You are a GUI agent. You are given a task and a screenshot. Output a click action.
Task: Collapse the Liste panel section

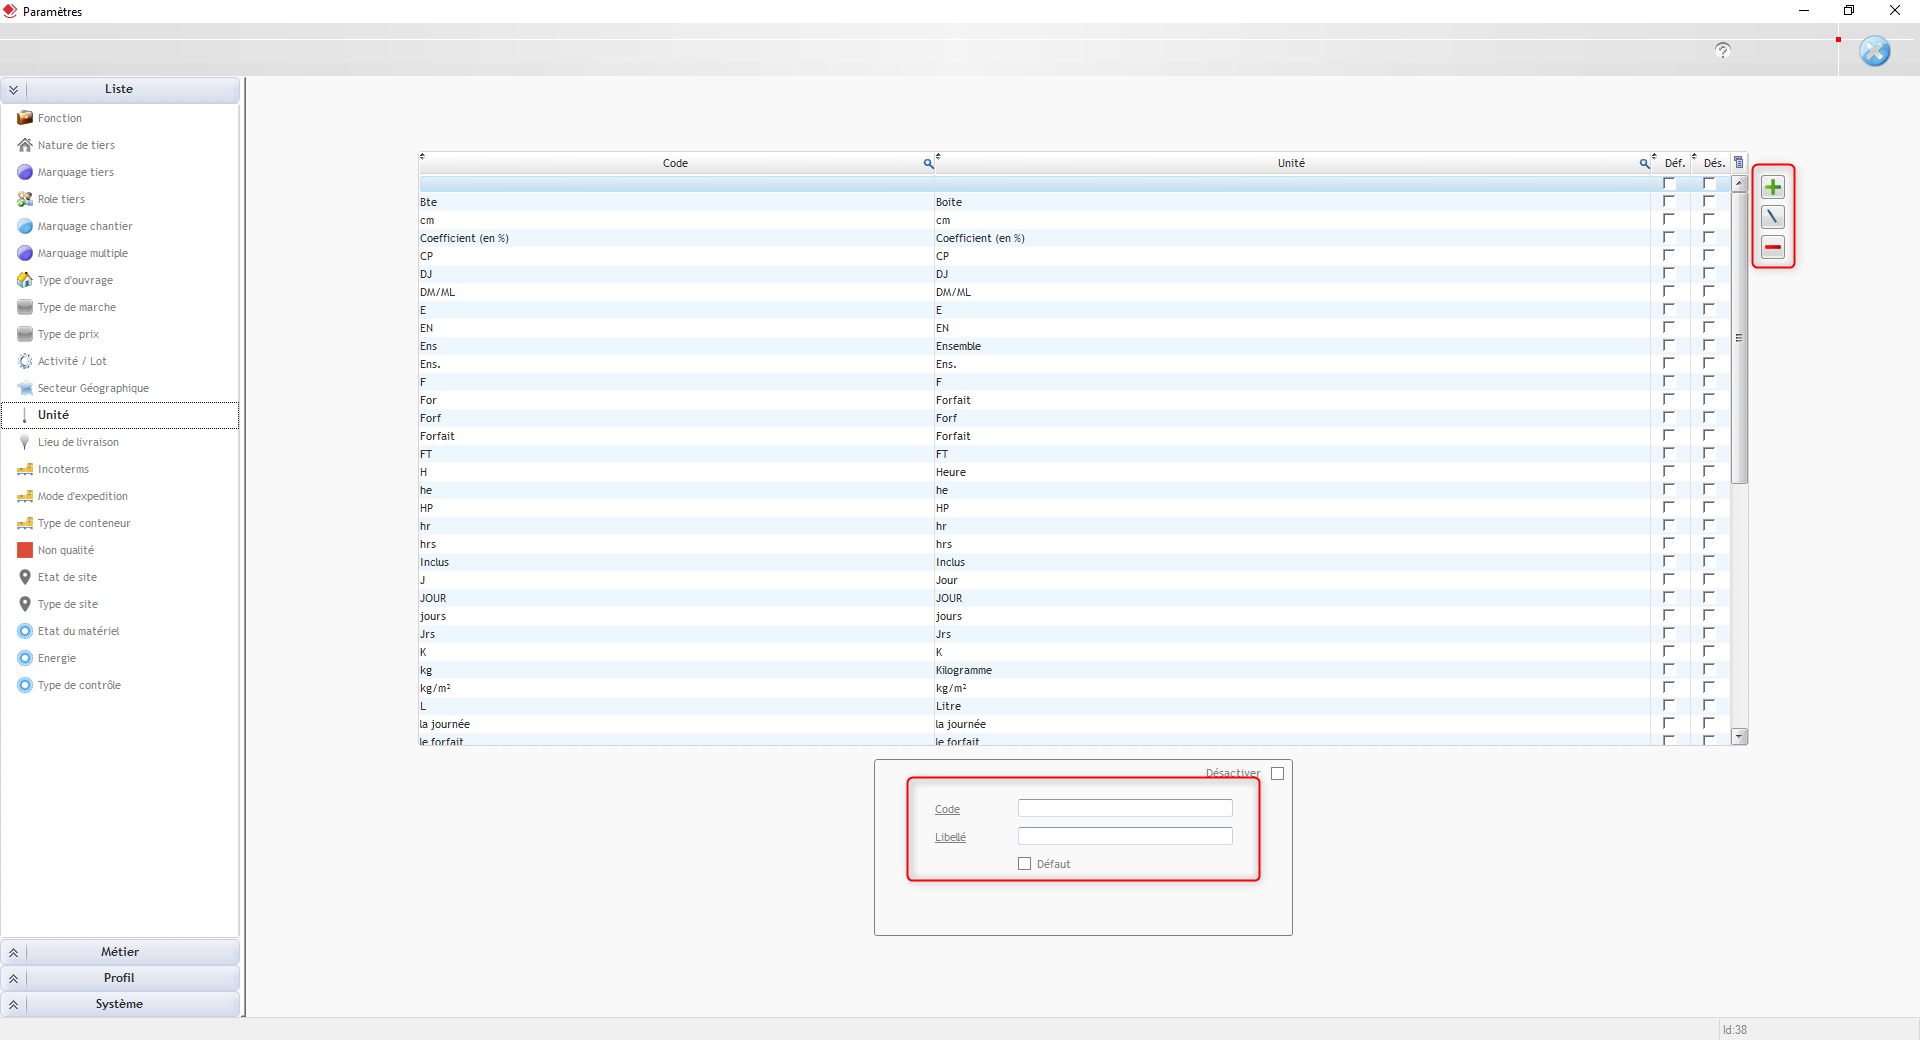(14, 90)
